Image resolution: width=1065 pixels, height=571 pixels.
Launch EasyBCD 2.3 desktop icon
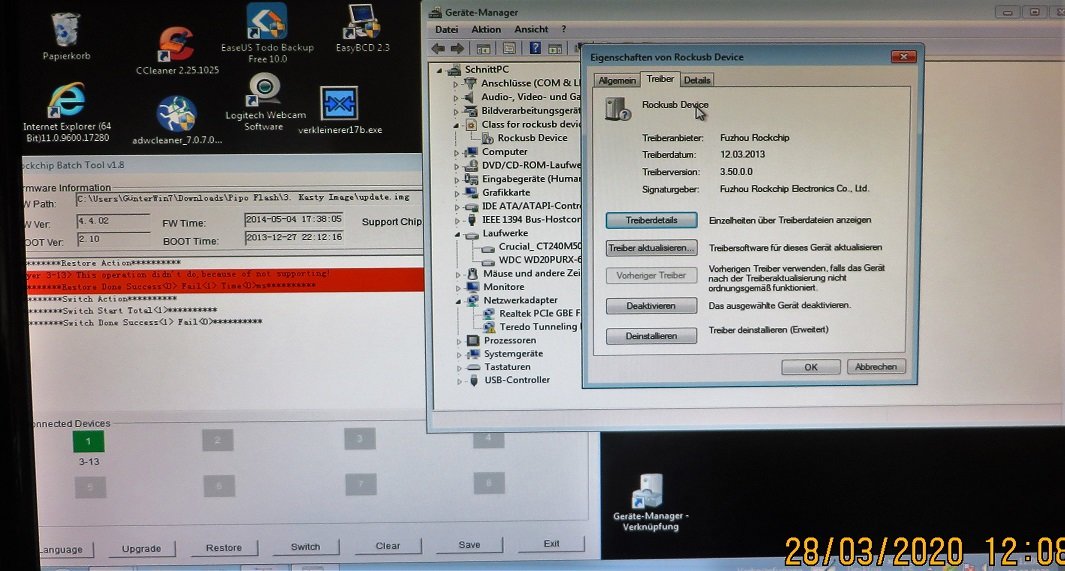click(x=363, y=29)
